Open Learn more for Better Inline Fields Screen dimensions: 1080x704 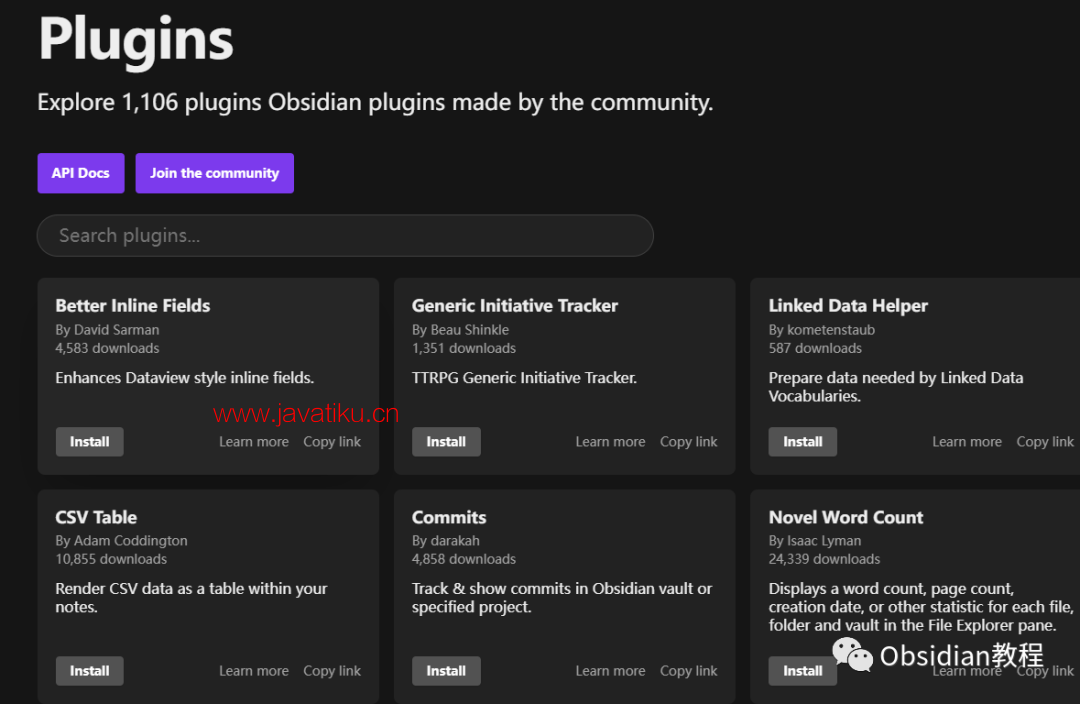click(254, 442)
